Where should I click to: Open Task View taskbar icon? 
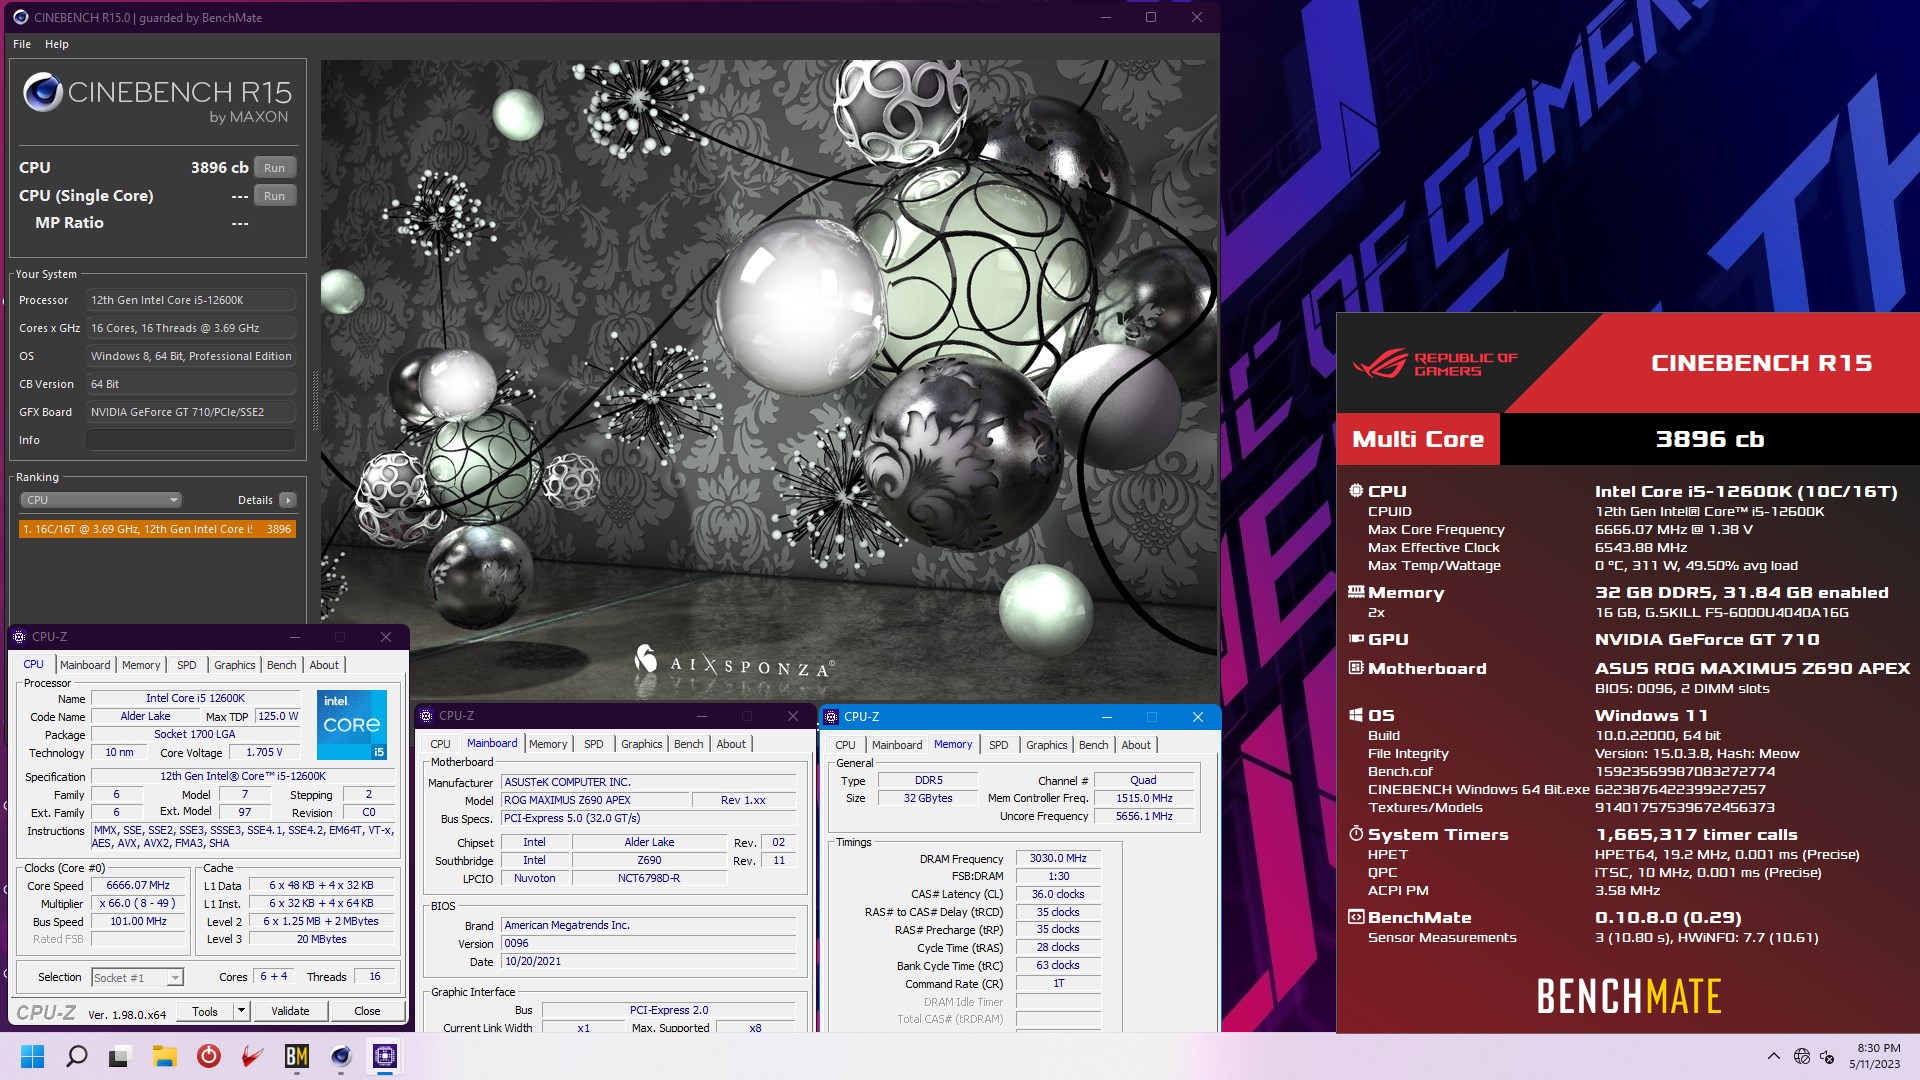point(121,1056)
